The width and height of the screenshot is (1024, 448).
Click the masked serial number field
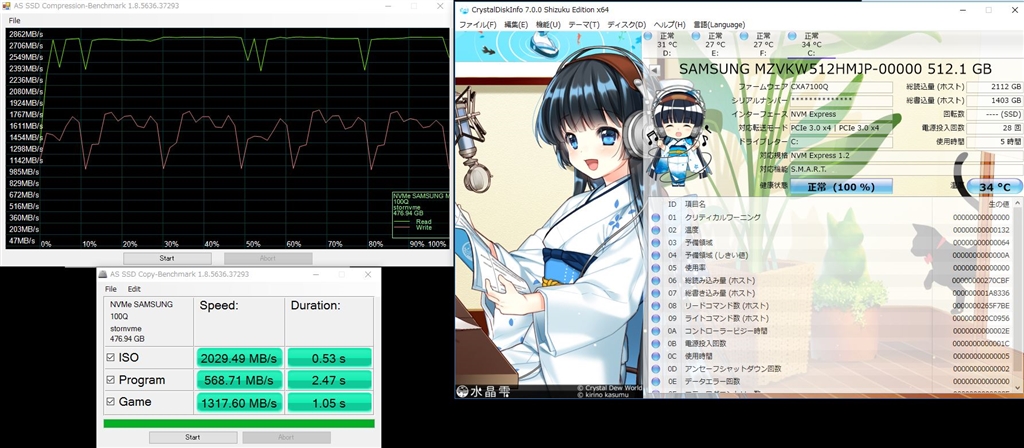[840, 101]
